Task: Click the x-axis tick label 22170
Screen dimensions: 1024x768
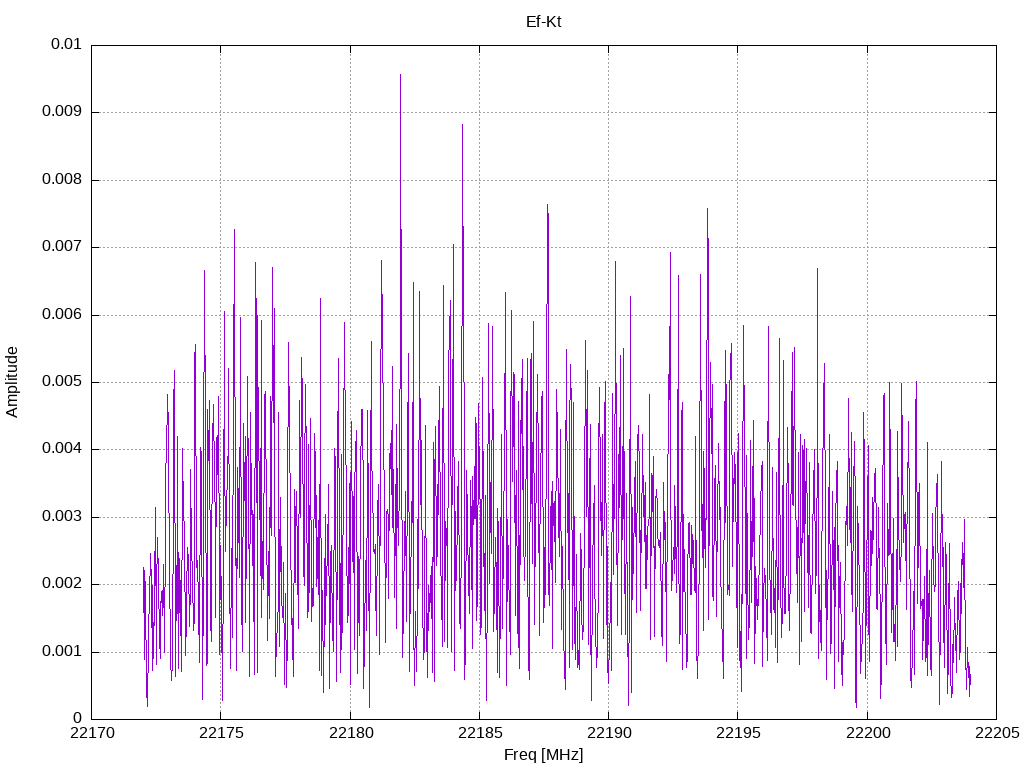Action: tap(91, 733)
